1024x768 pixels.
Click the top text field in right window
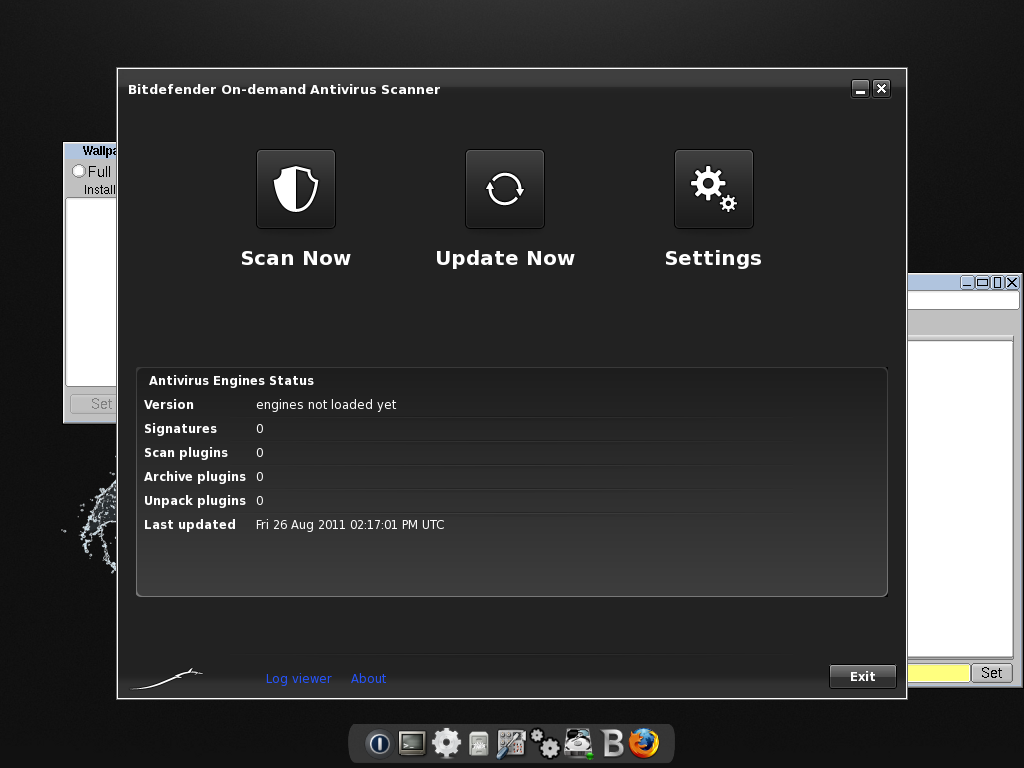pos(963,300)
